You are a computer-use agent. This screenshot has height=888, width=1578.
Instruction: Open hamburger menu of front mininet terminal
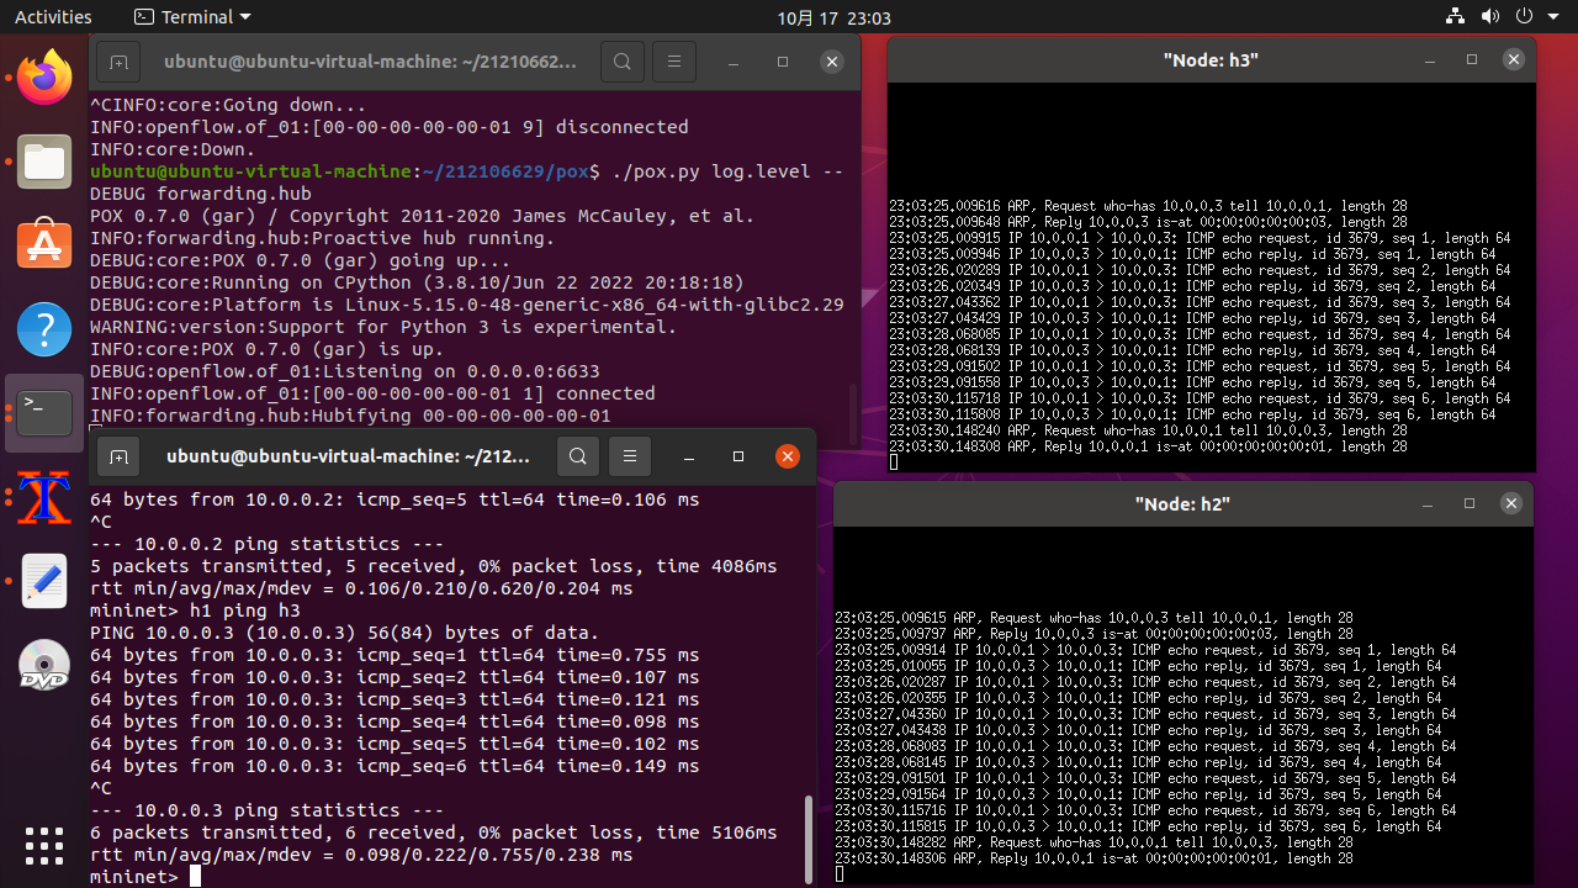630,457
